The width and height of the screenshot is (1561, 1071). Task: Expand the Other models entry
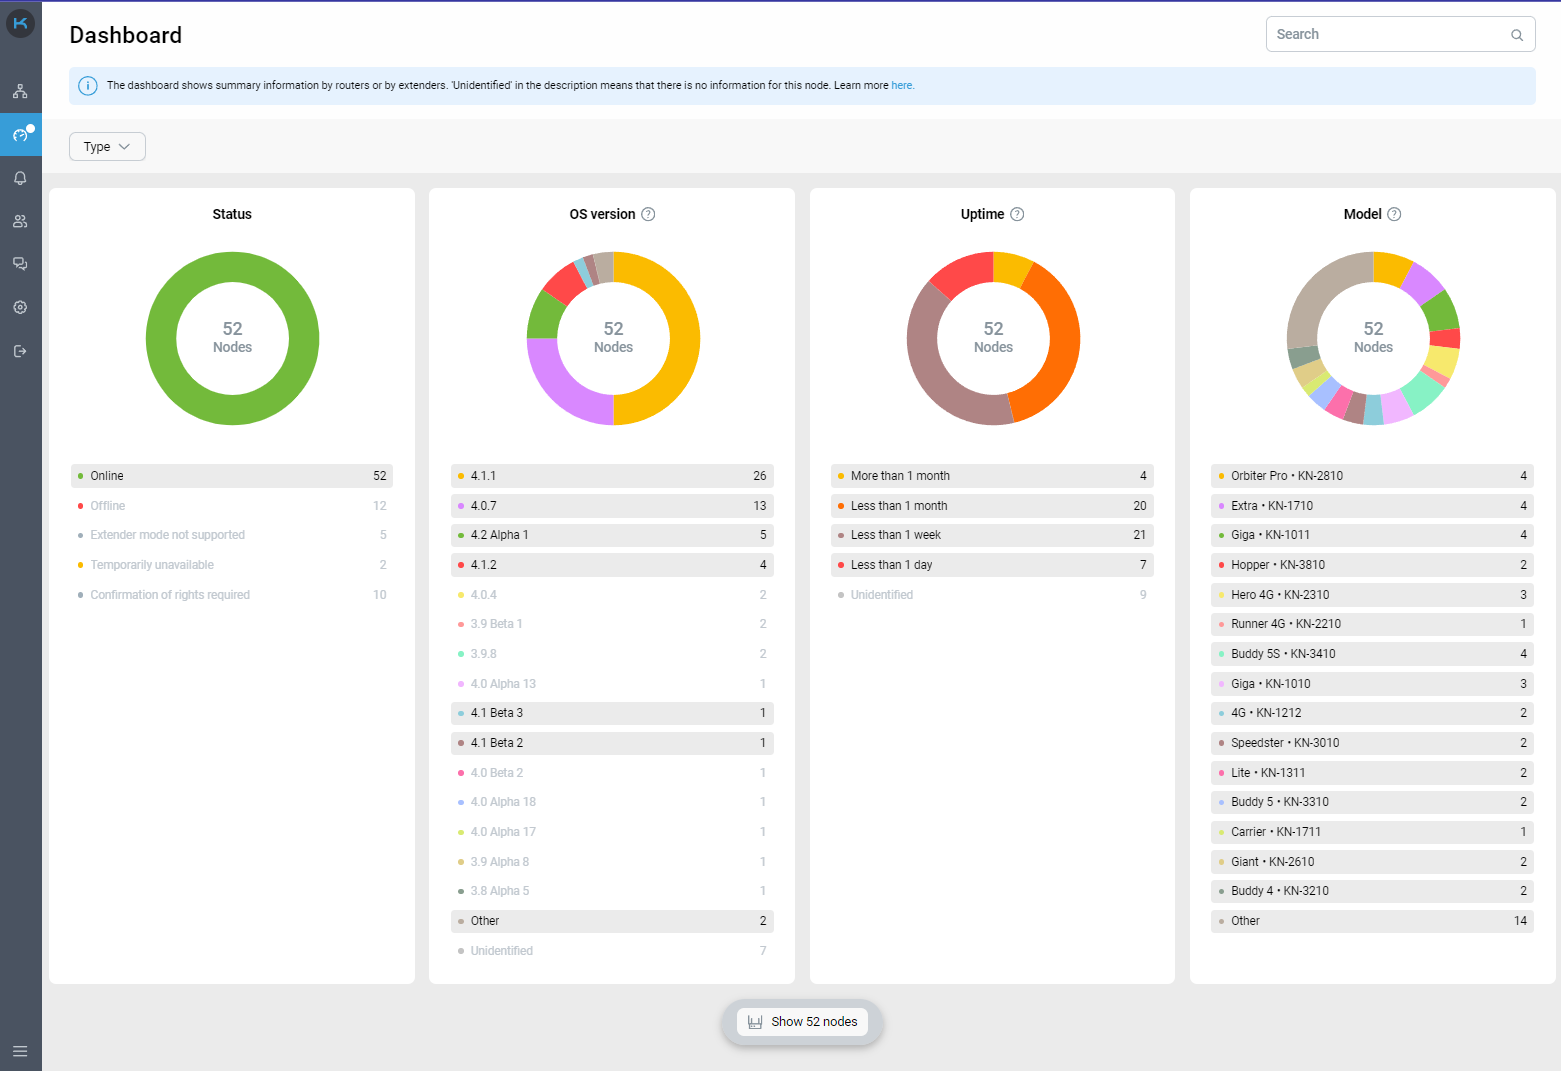pos(1371,920)
